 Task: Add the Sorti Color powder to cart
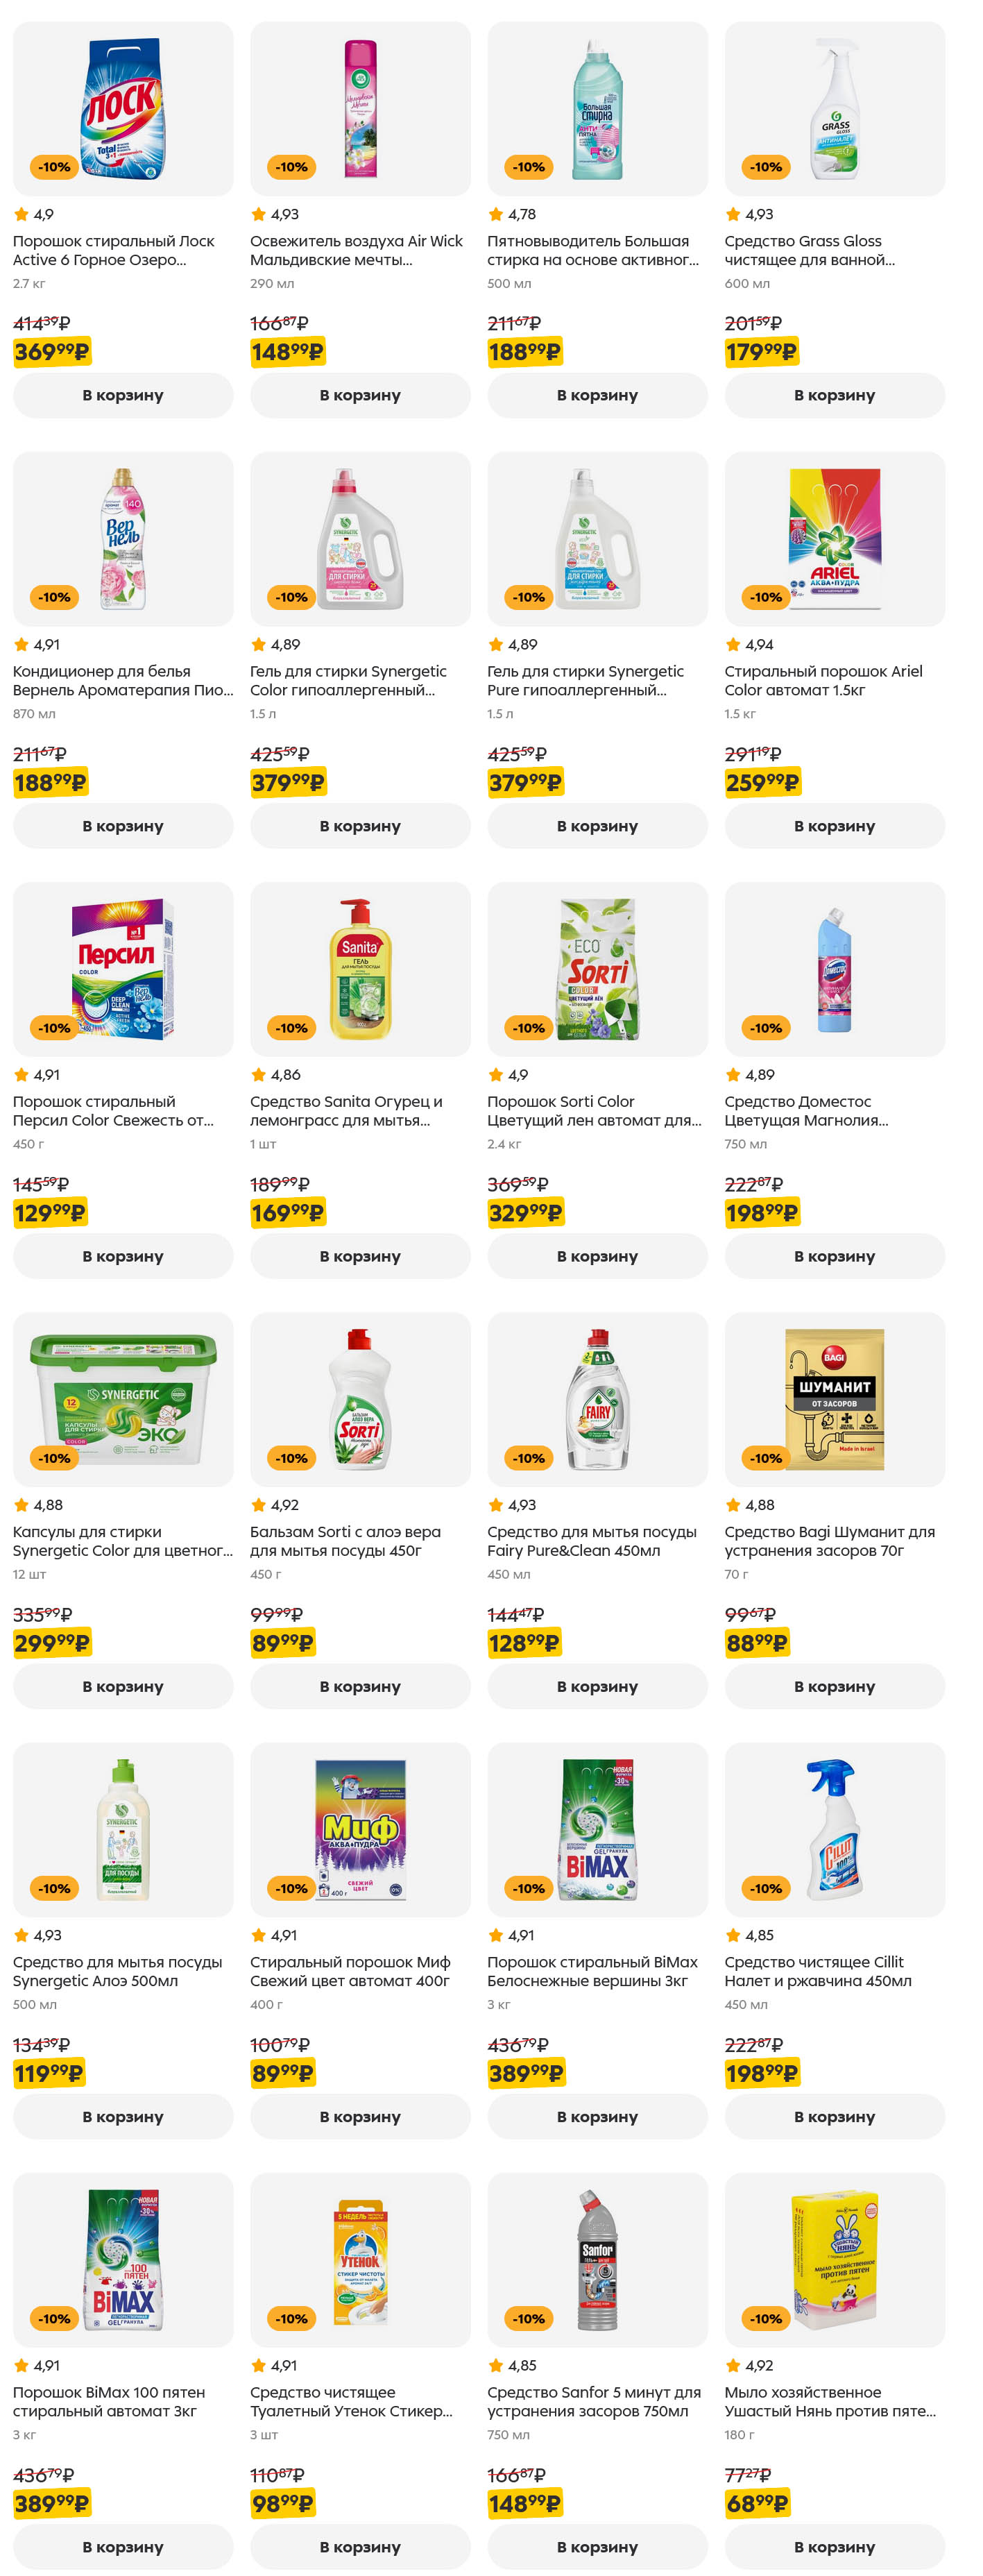click(x=597, y=1255)
